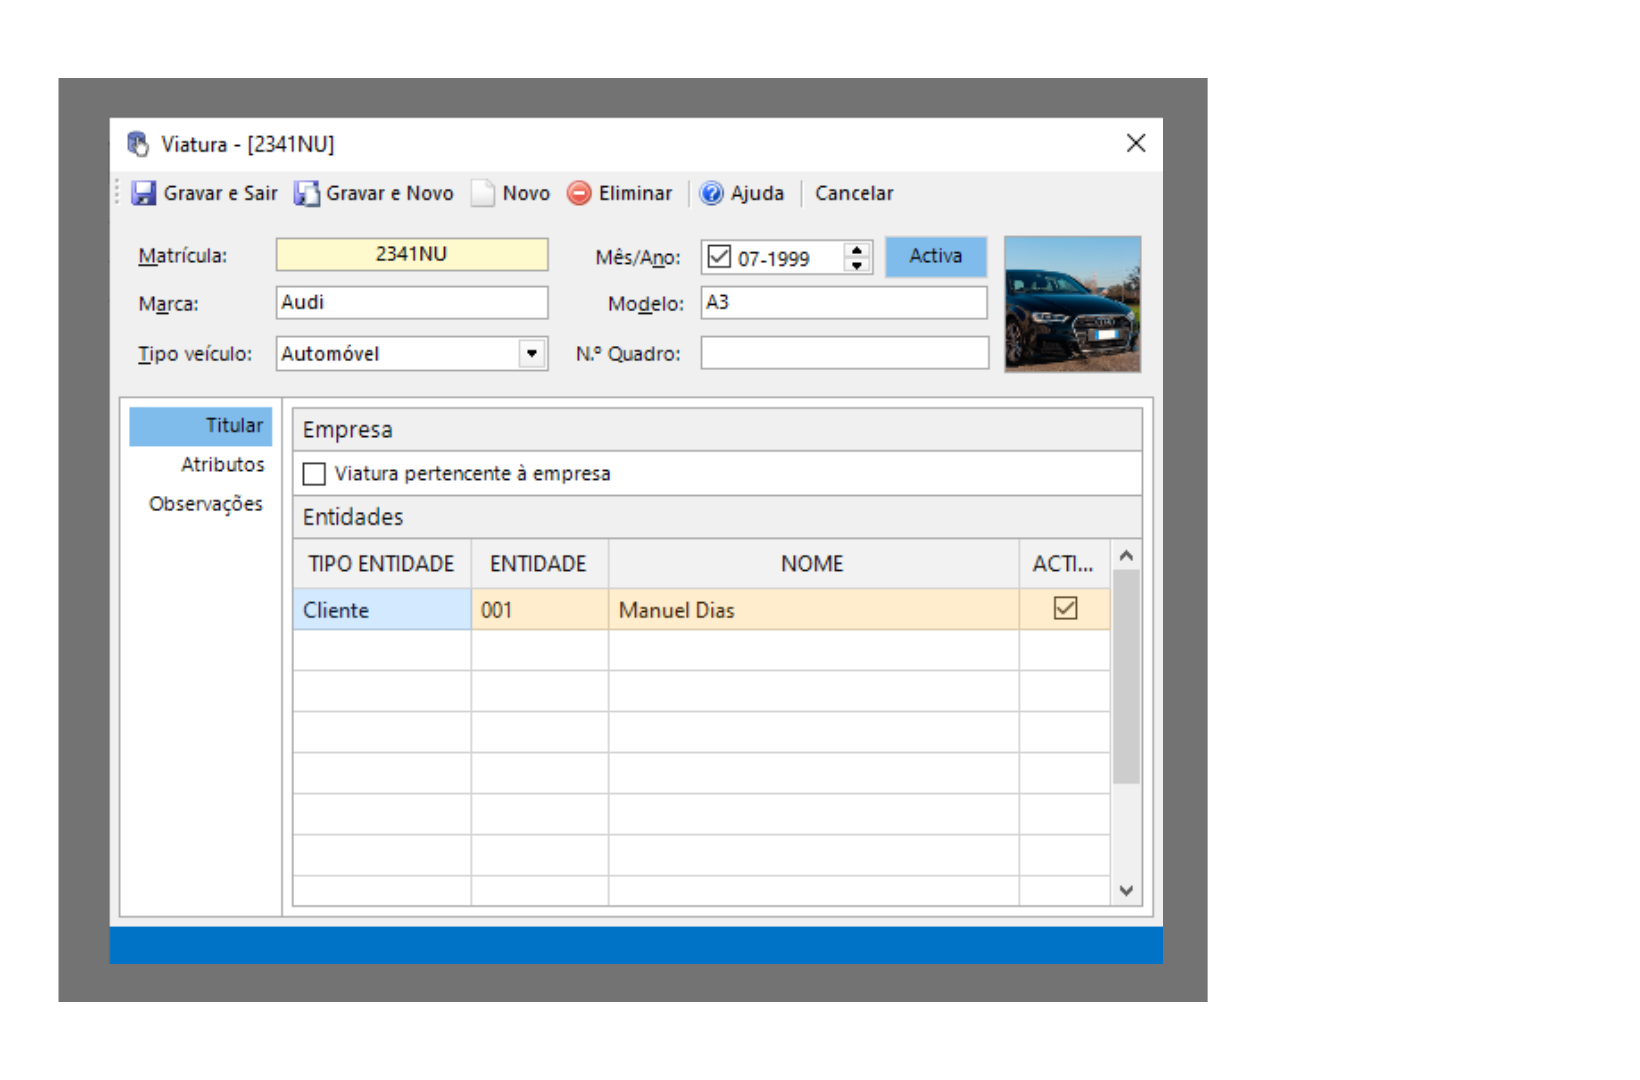Enable Viatura pertencente à empresa checkbox
The image size is (1640, 1080).
point(315,474)
